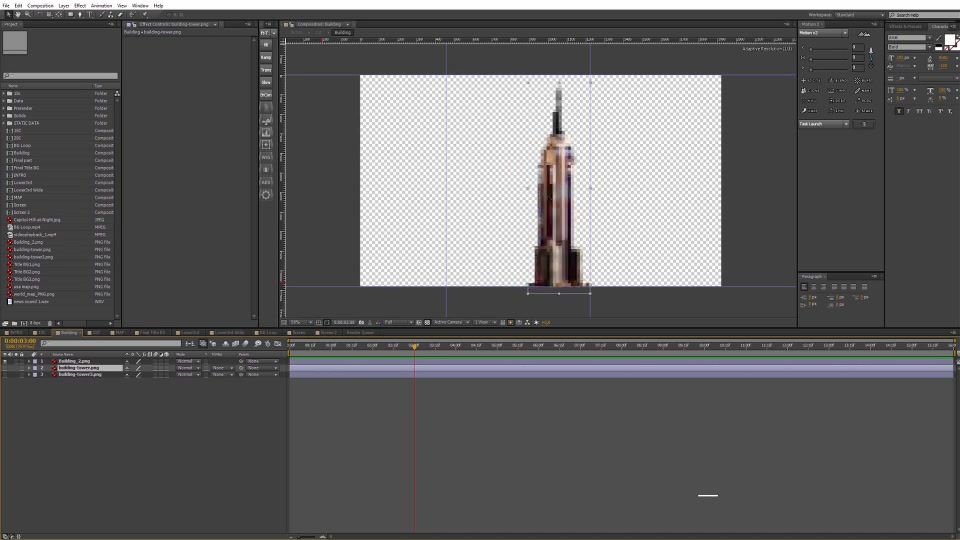Click the Stare tool in Motion 2
Viewport: 960px width, 540px height.
click(863, 111)
